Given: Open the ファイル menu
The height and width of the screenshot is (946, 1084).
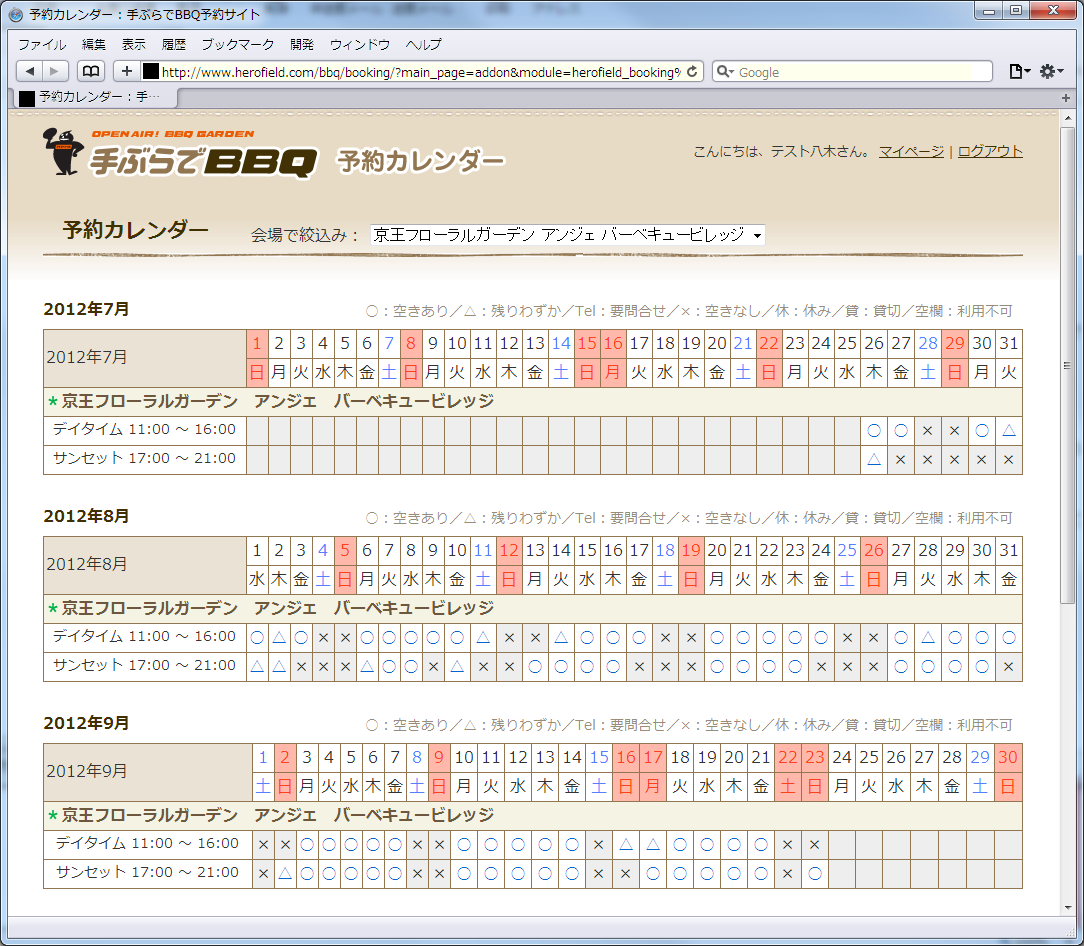Looking at the screenshot, I should click(42, 45).
